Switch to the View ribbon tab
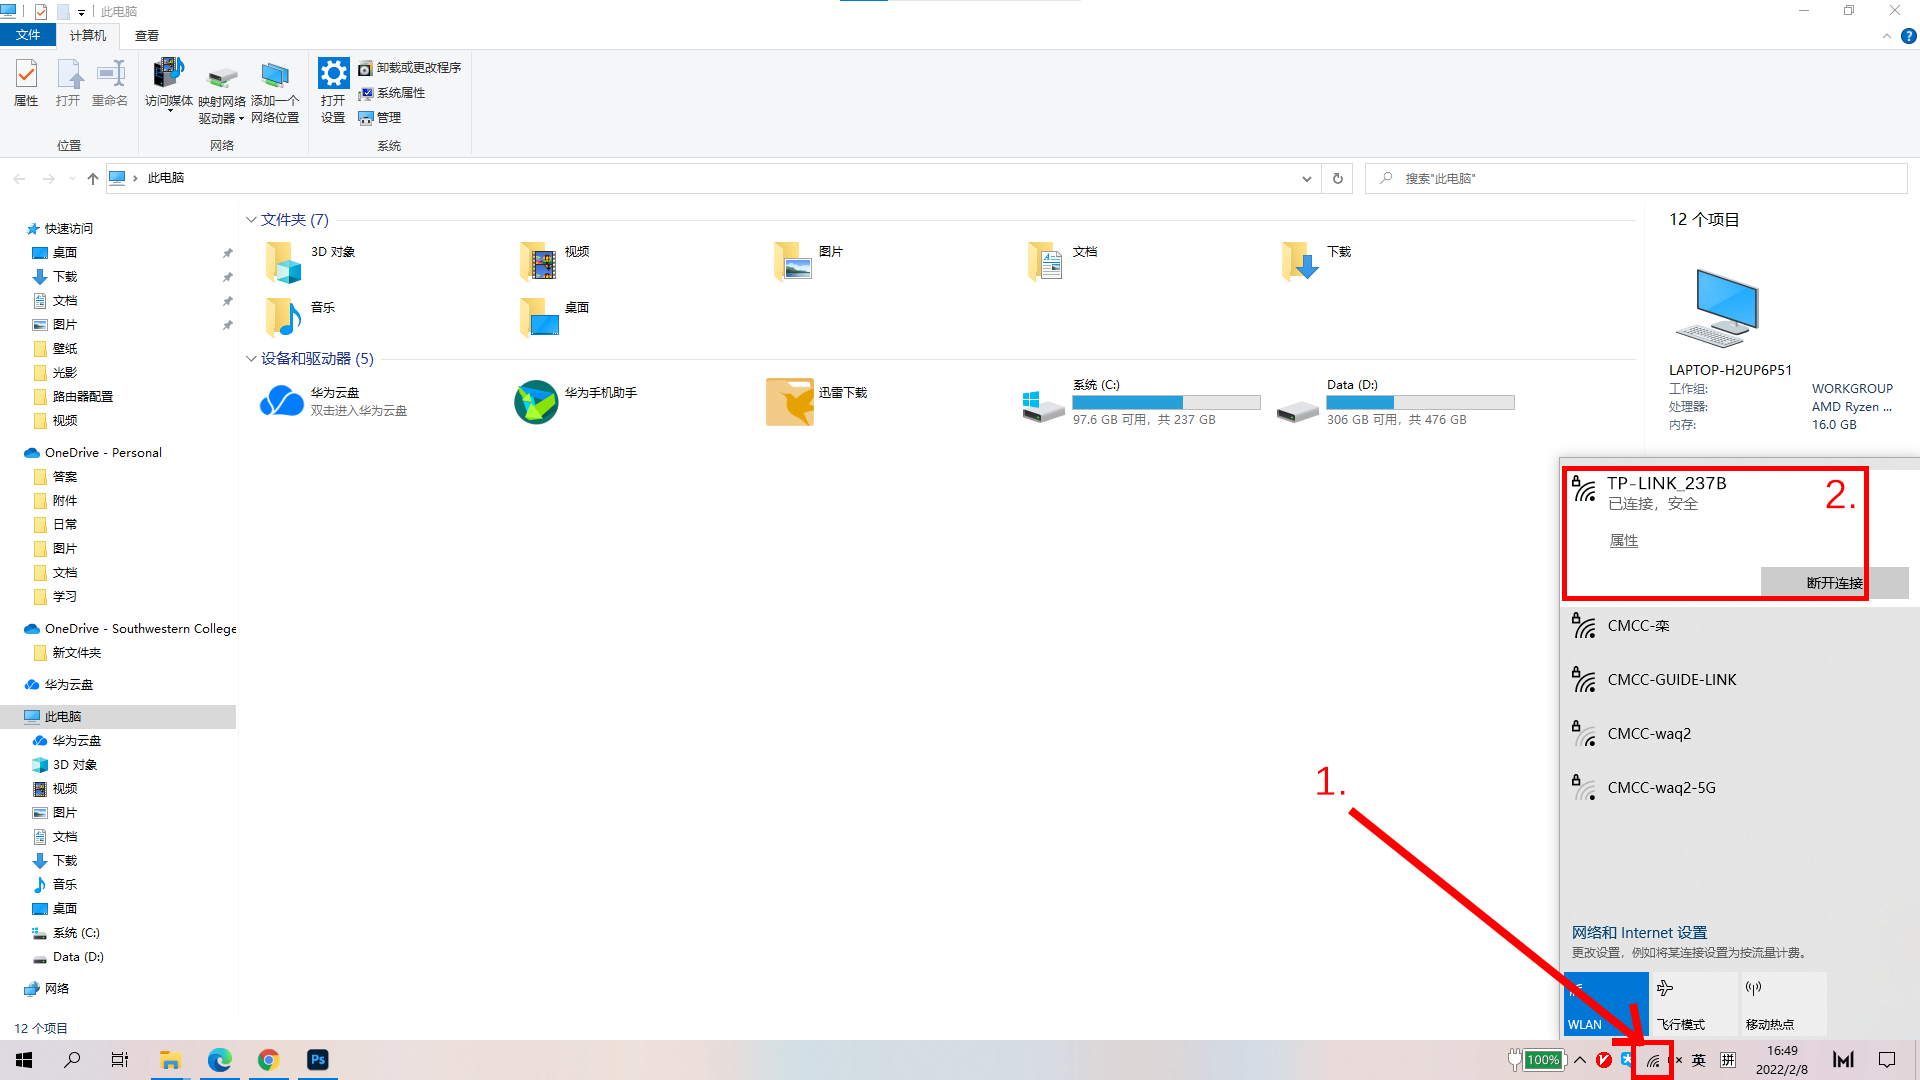 point(147,36)
